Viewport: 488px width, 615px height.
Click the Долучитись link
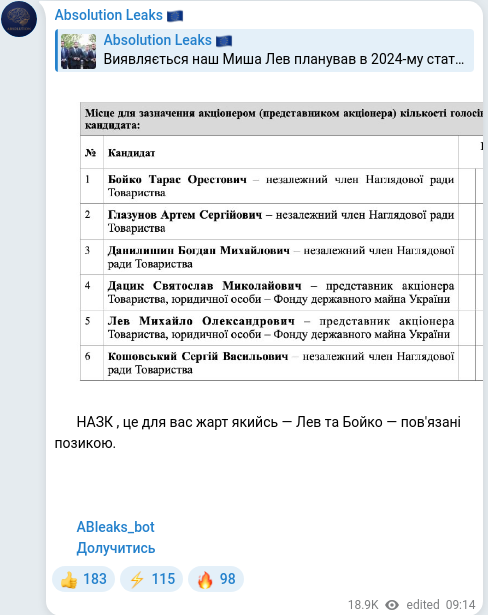coord(116,548)
